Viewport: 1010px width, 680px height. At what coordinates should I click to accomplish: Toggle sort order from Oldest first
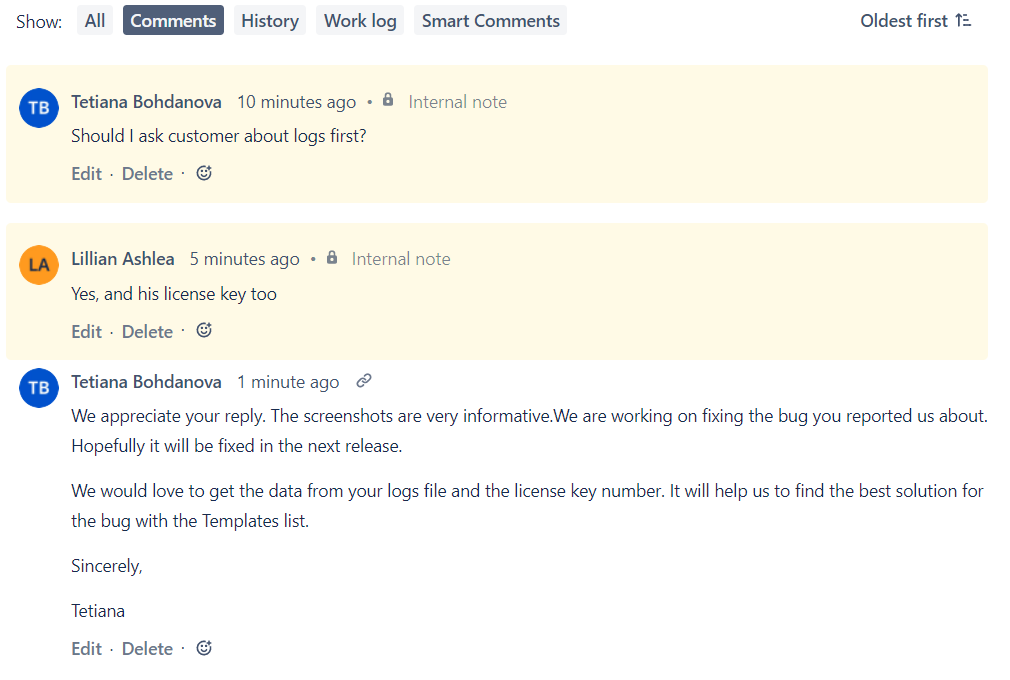pos(915,21)
